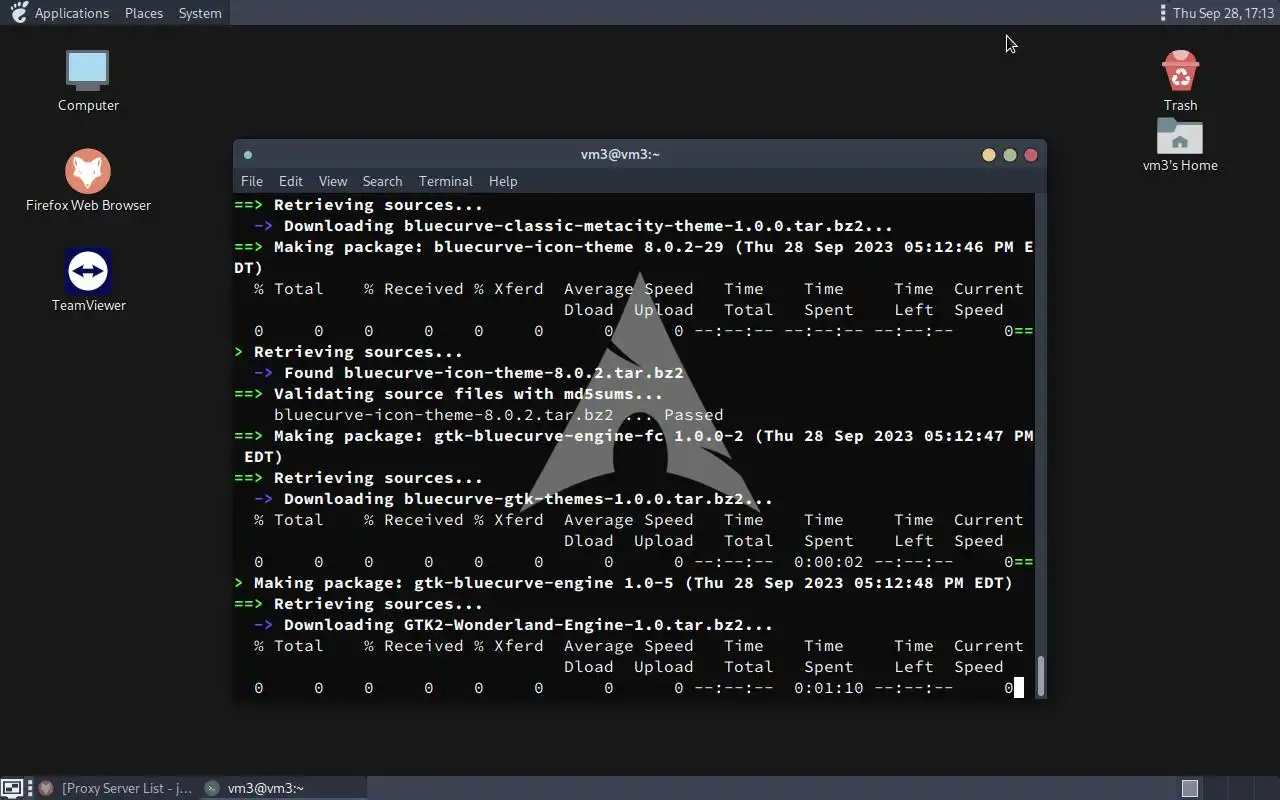Click the Firefox icon of the Proxy Server List task
The width and height of the screenshot is (1280, 800).
click(46, 788)
